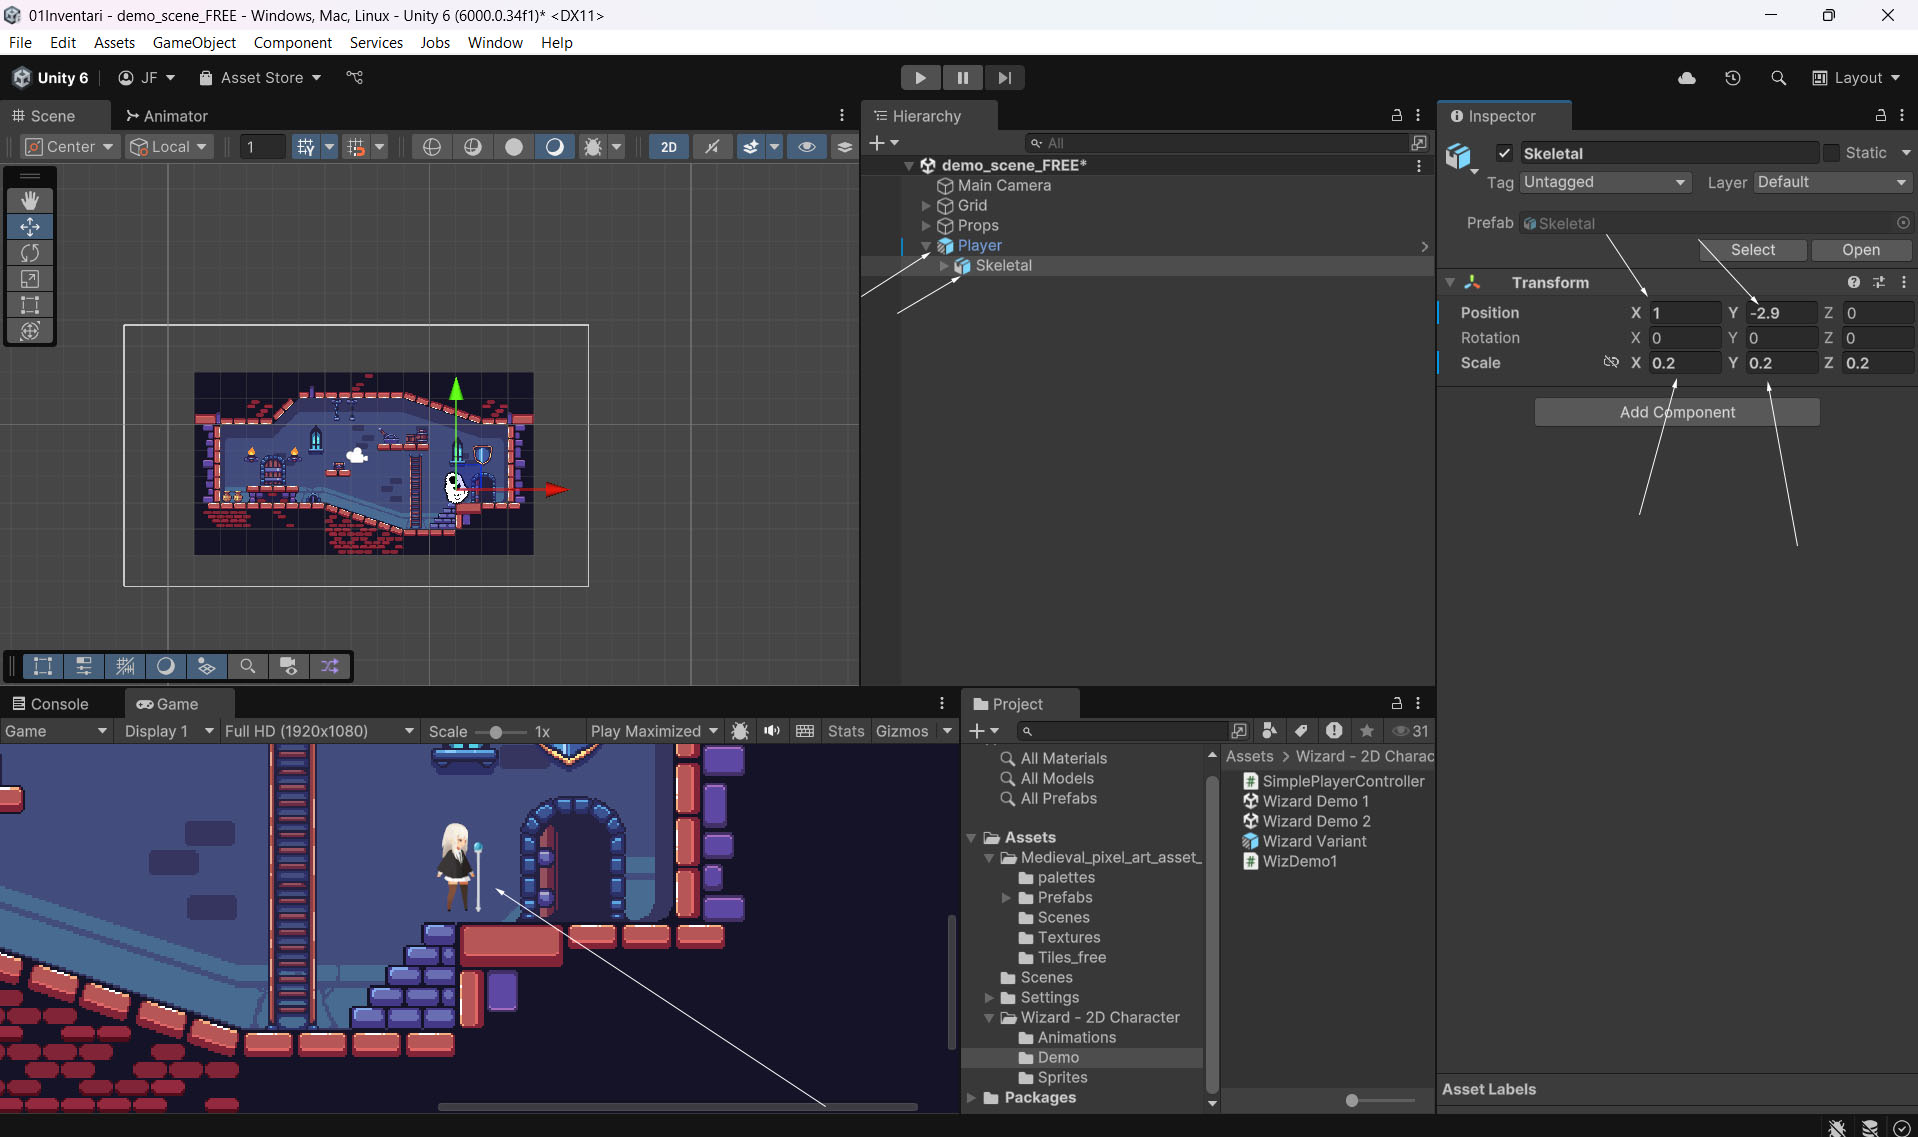This screenshot has height=1137, width=1918.
Task: Select the Rotate tool in scene toolbar
Action: (x=30, y=253)
